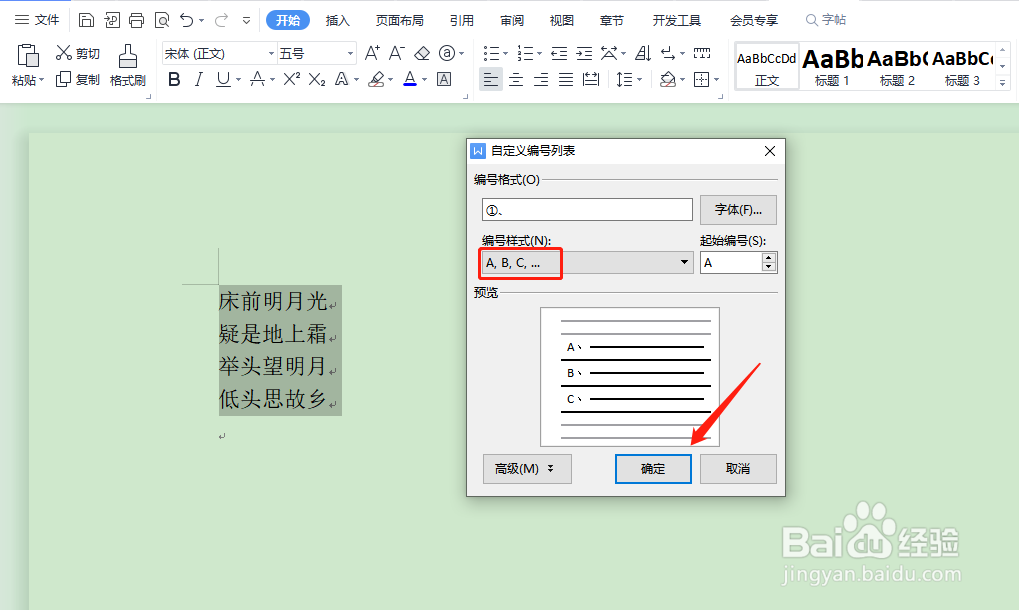
Task: Click the Undo icon
Action: [x=188, y=19]
